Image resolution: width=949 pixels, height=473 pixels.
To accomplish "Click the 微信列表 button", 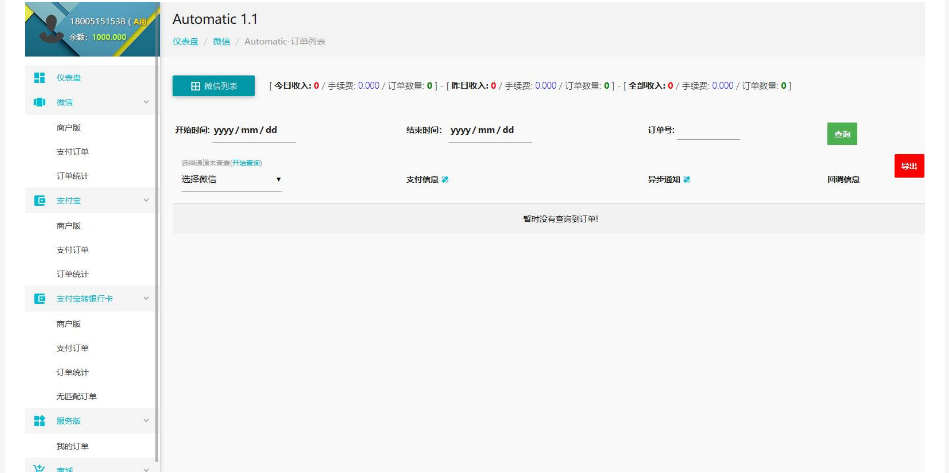I will coord(214,86).
